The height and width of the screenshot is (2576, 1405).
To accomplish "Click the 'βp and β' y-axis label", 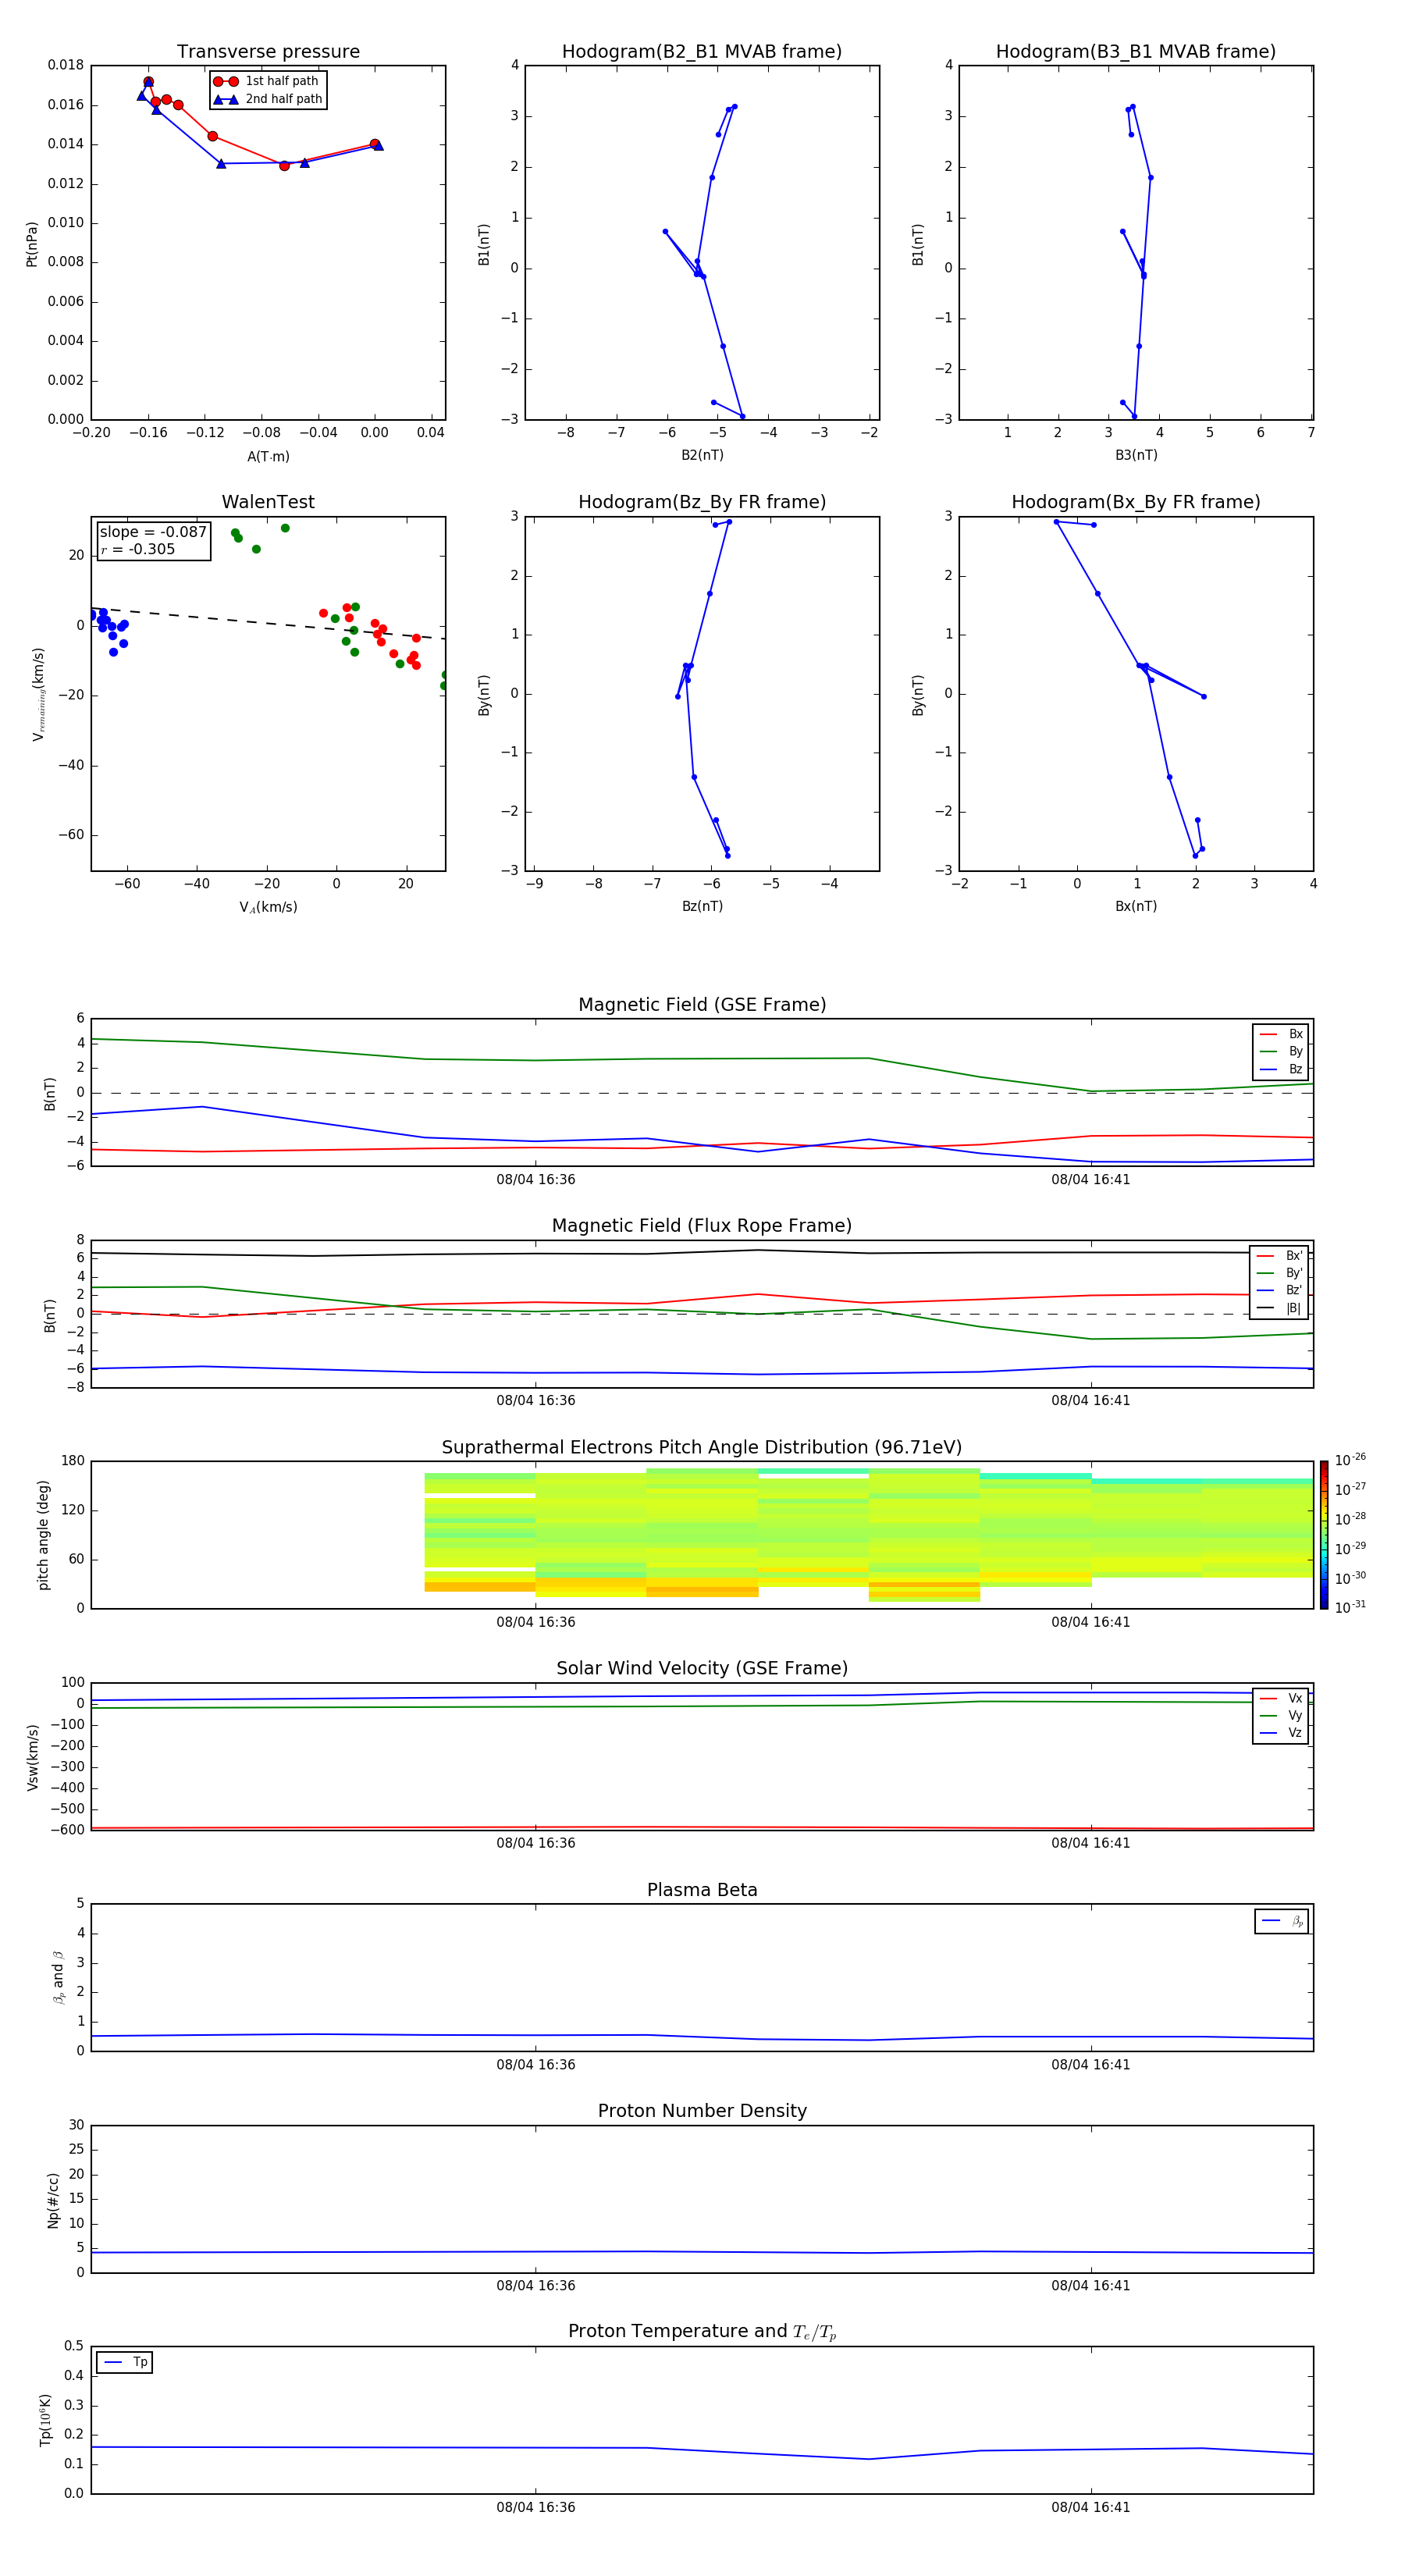I will pyautogui.click(x=58, y=1977).
